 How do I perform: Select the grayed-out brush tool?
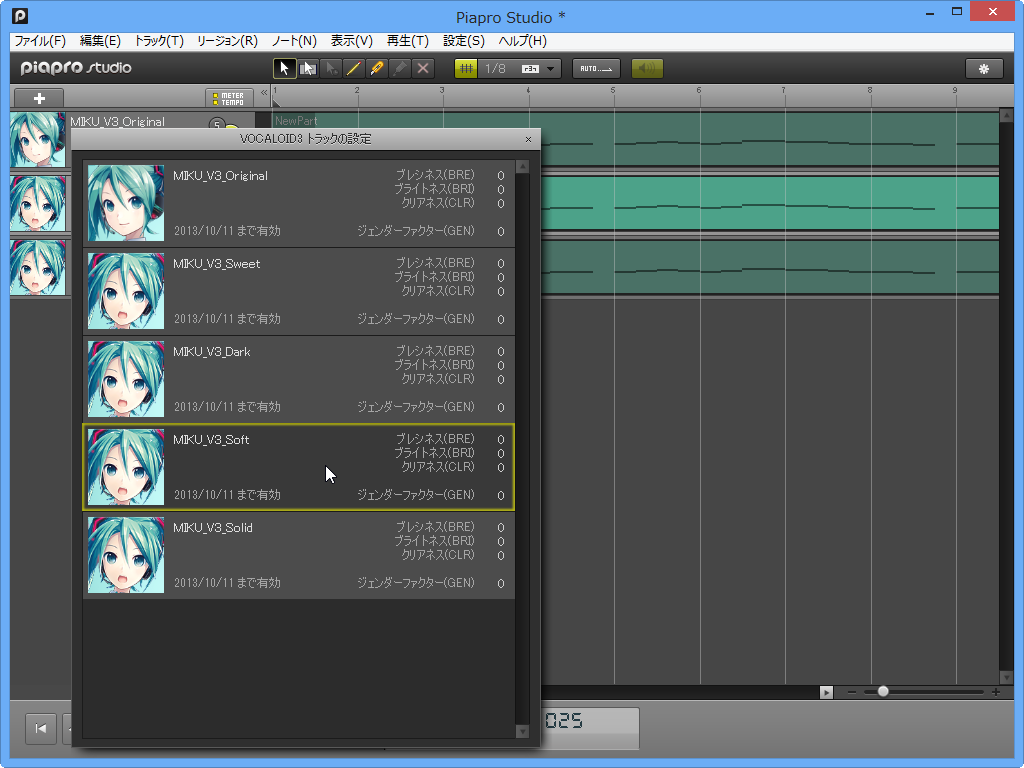pyautogui.click(x=400, y=69)
